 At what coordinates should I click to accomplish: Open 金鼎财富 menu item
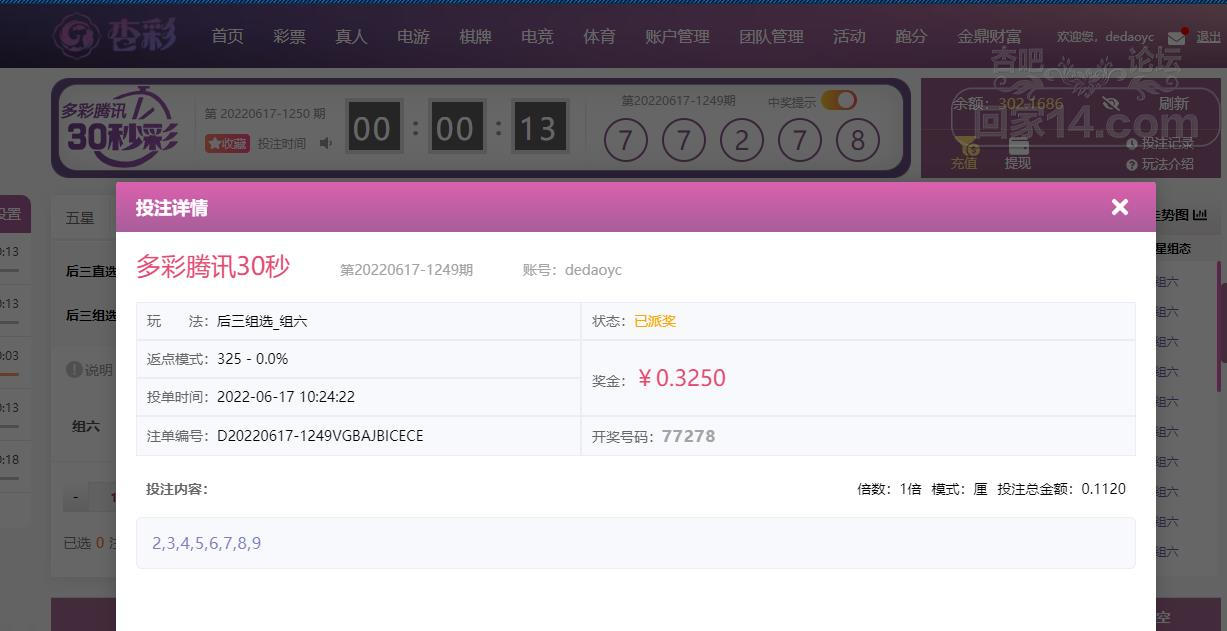[x=989, y=36]
